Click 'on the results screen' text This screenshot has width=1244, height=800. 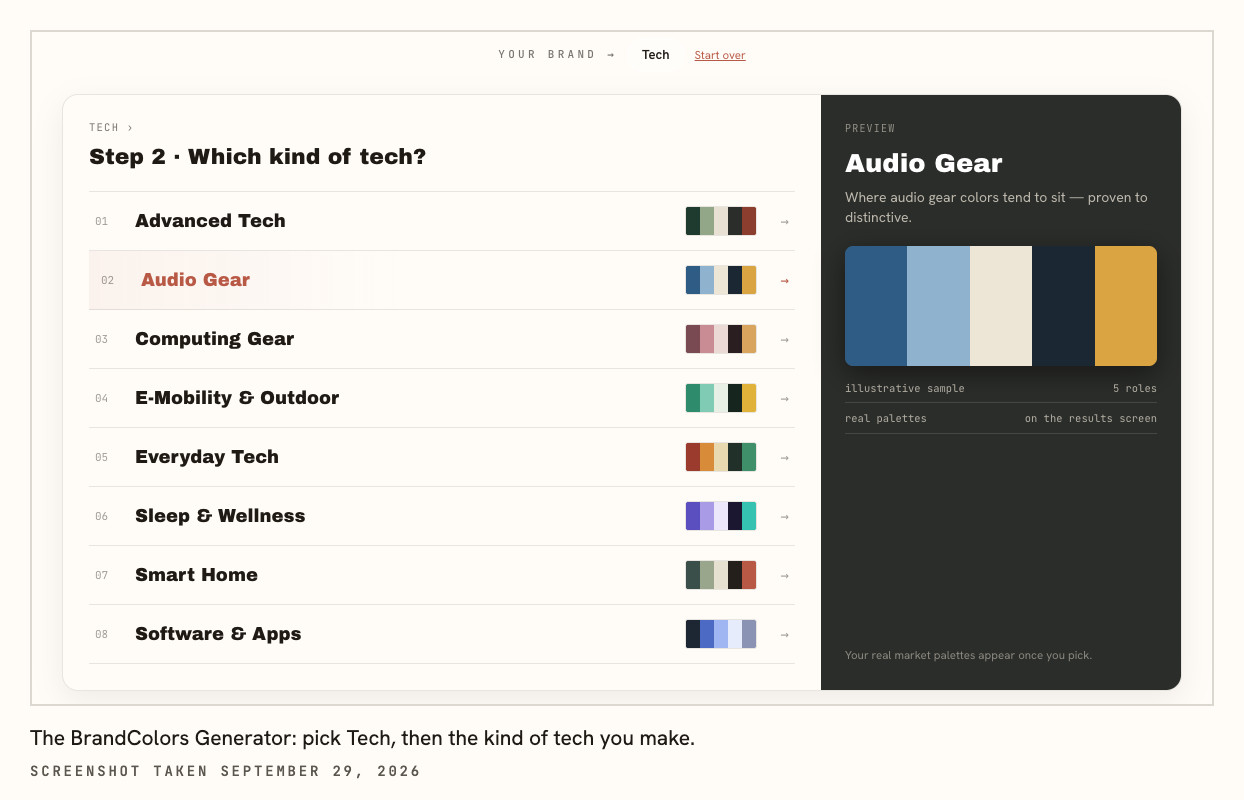1091,418
